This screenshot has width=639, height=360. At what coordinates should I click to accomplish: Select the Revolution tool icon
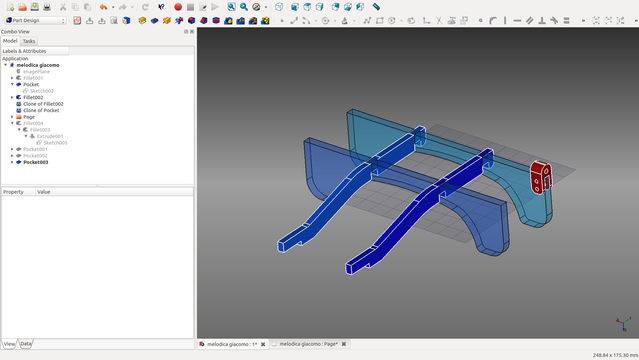(167, 20)
